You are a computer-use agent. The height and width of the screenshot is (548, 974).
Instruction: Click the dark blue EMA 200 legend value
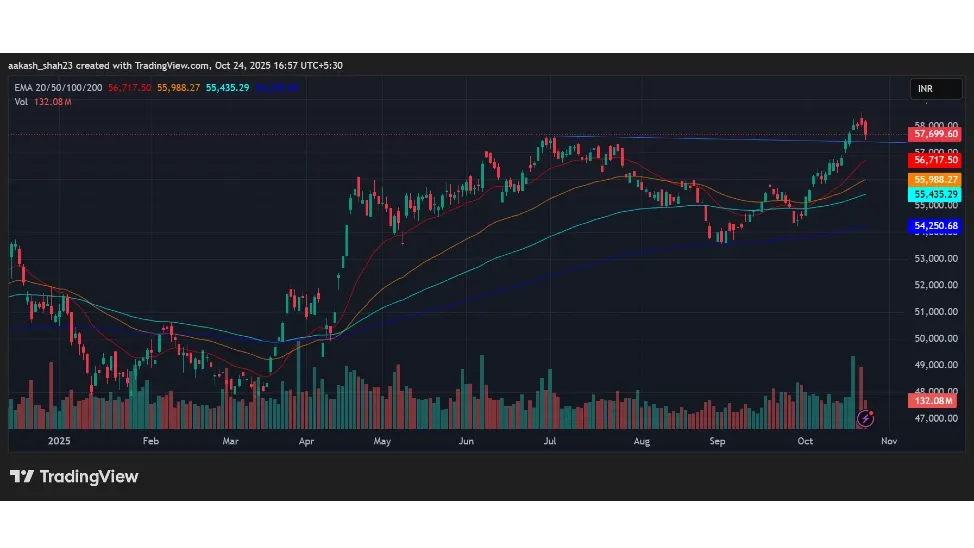click(x=276, y=88)
